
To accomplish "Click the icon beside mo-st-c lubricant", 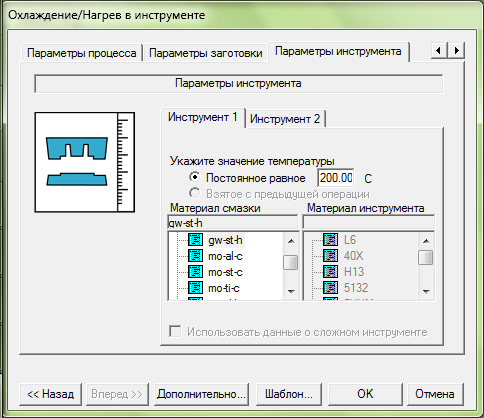I will tap(195, 272).
